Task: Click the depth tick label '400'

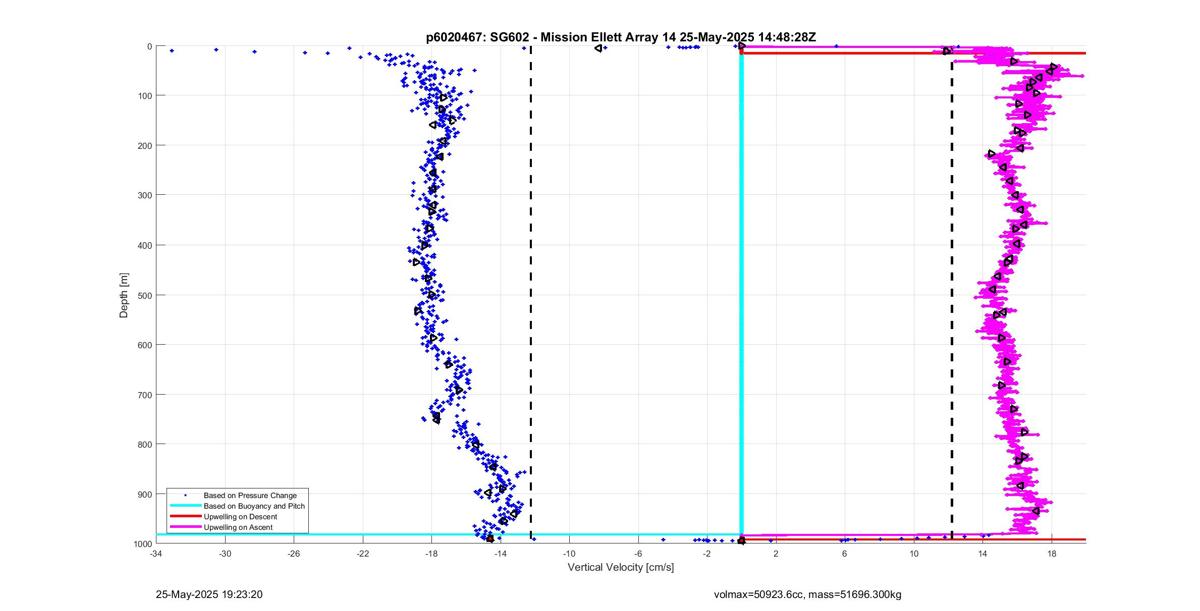Action: [x=144, y=245]
